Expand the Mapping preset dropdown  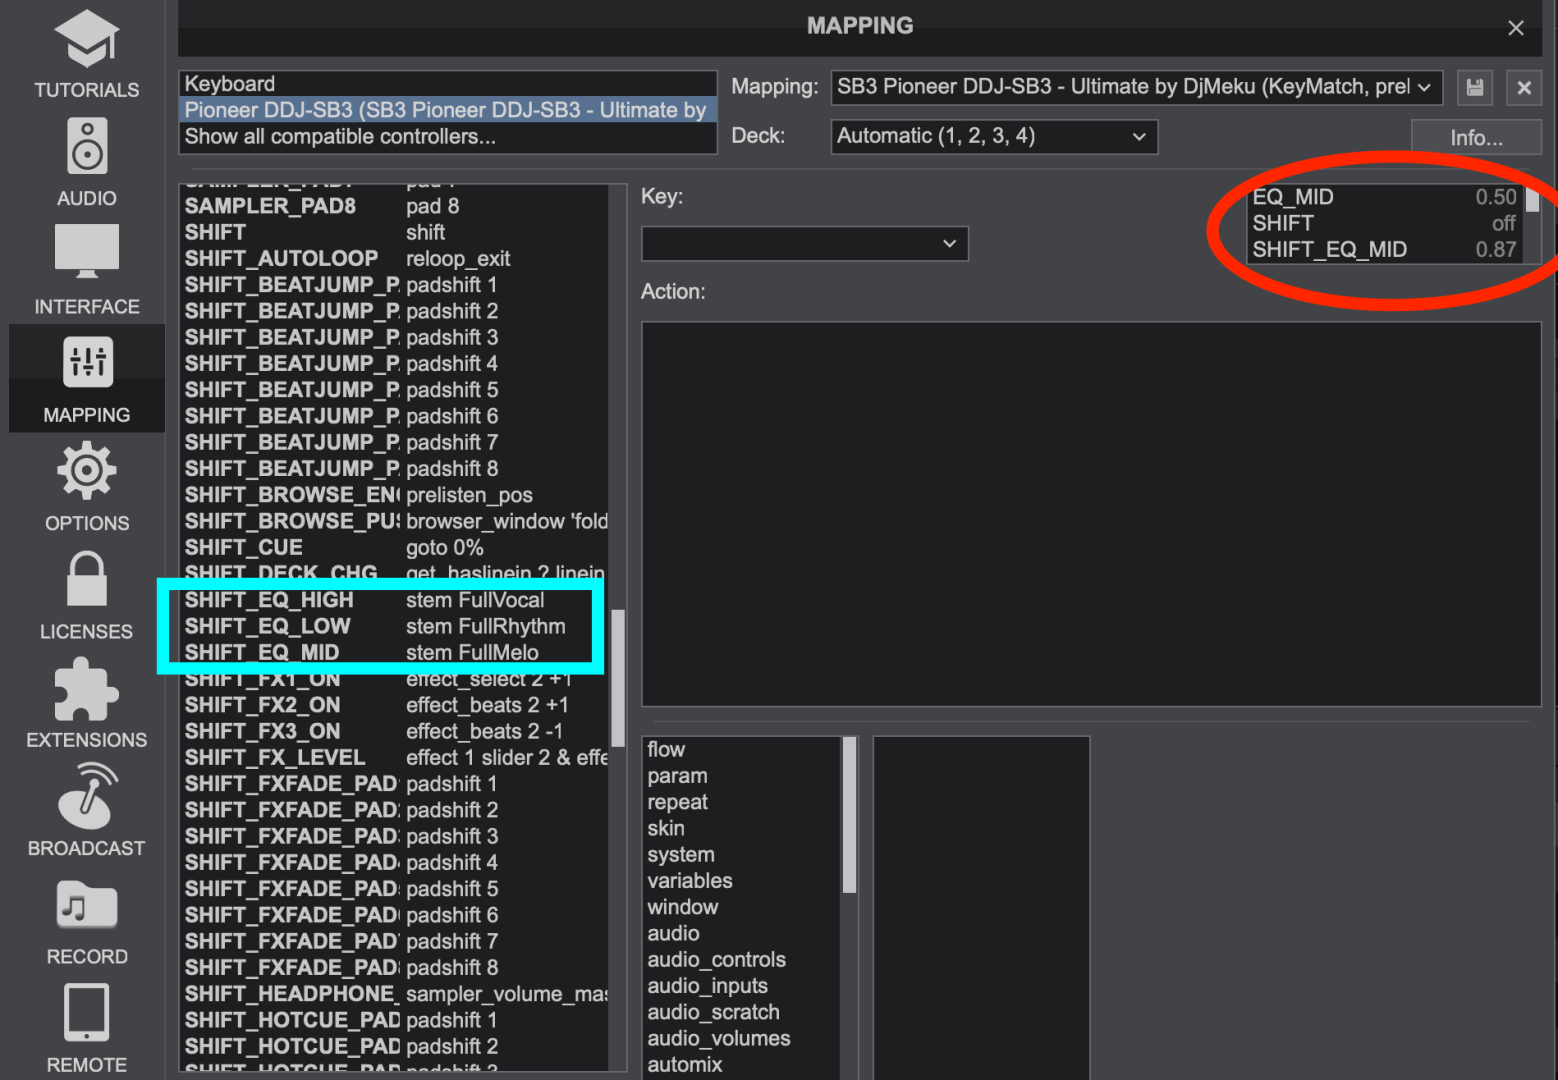[1135, 88]
